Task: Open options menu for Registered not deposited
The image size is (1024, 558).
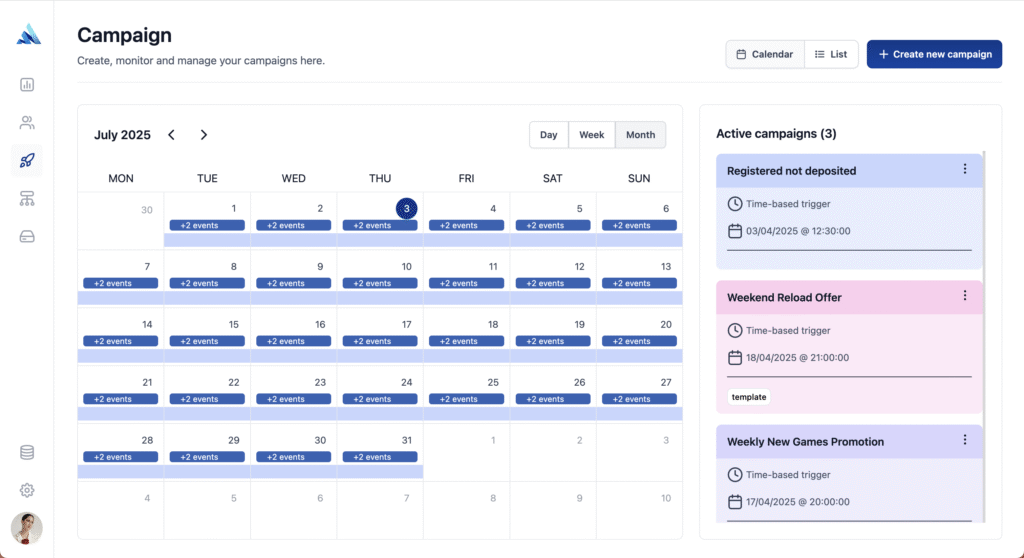Action: 965,169
